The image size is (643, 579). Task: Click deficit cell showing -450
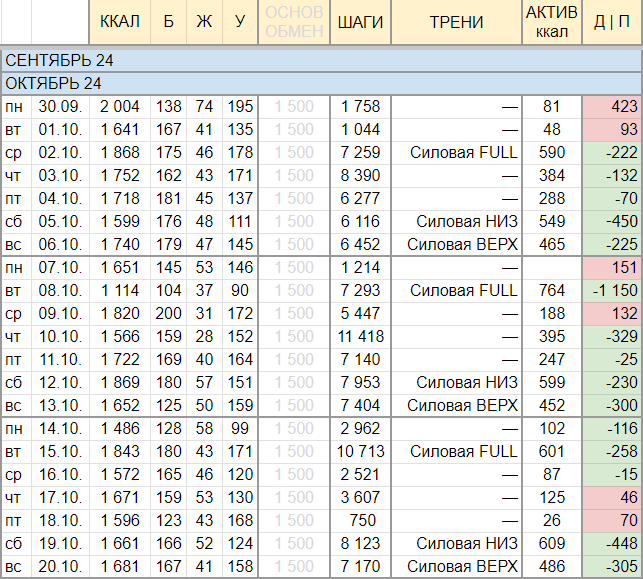click(x=612, y=221)
